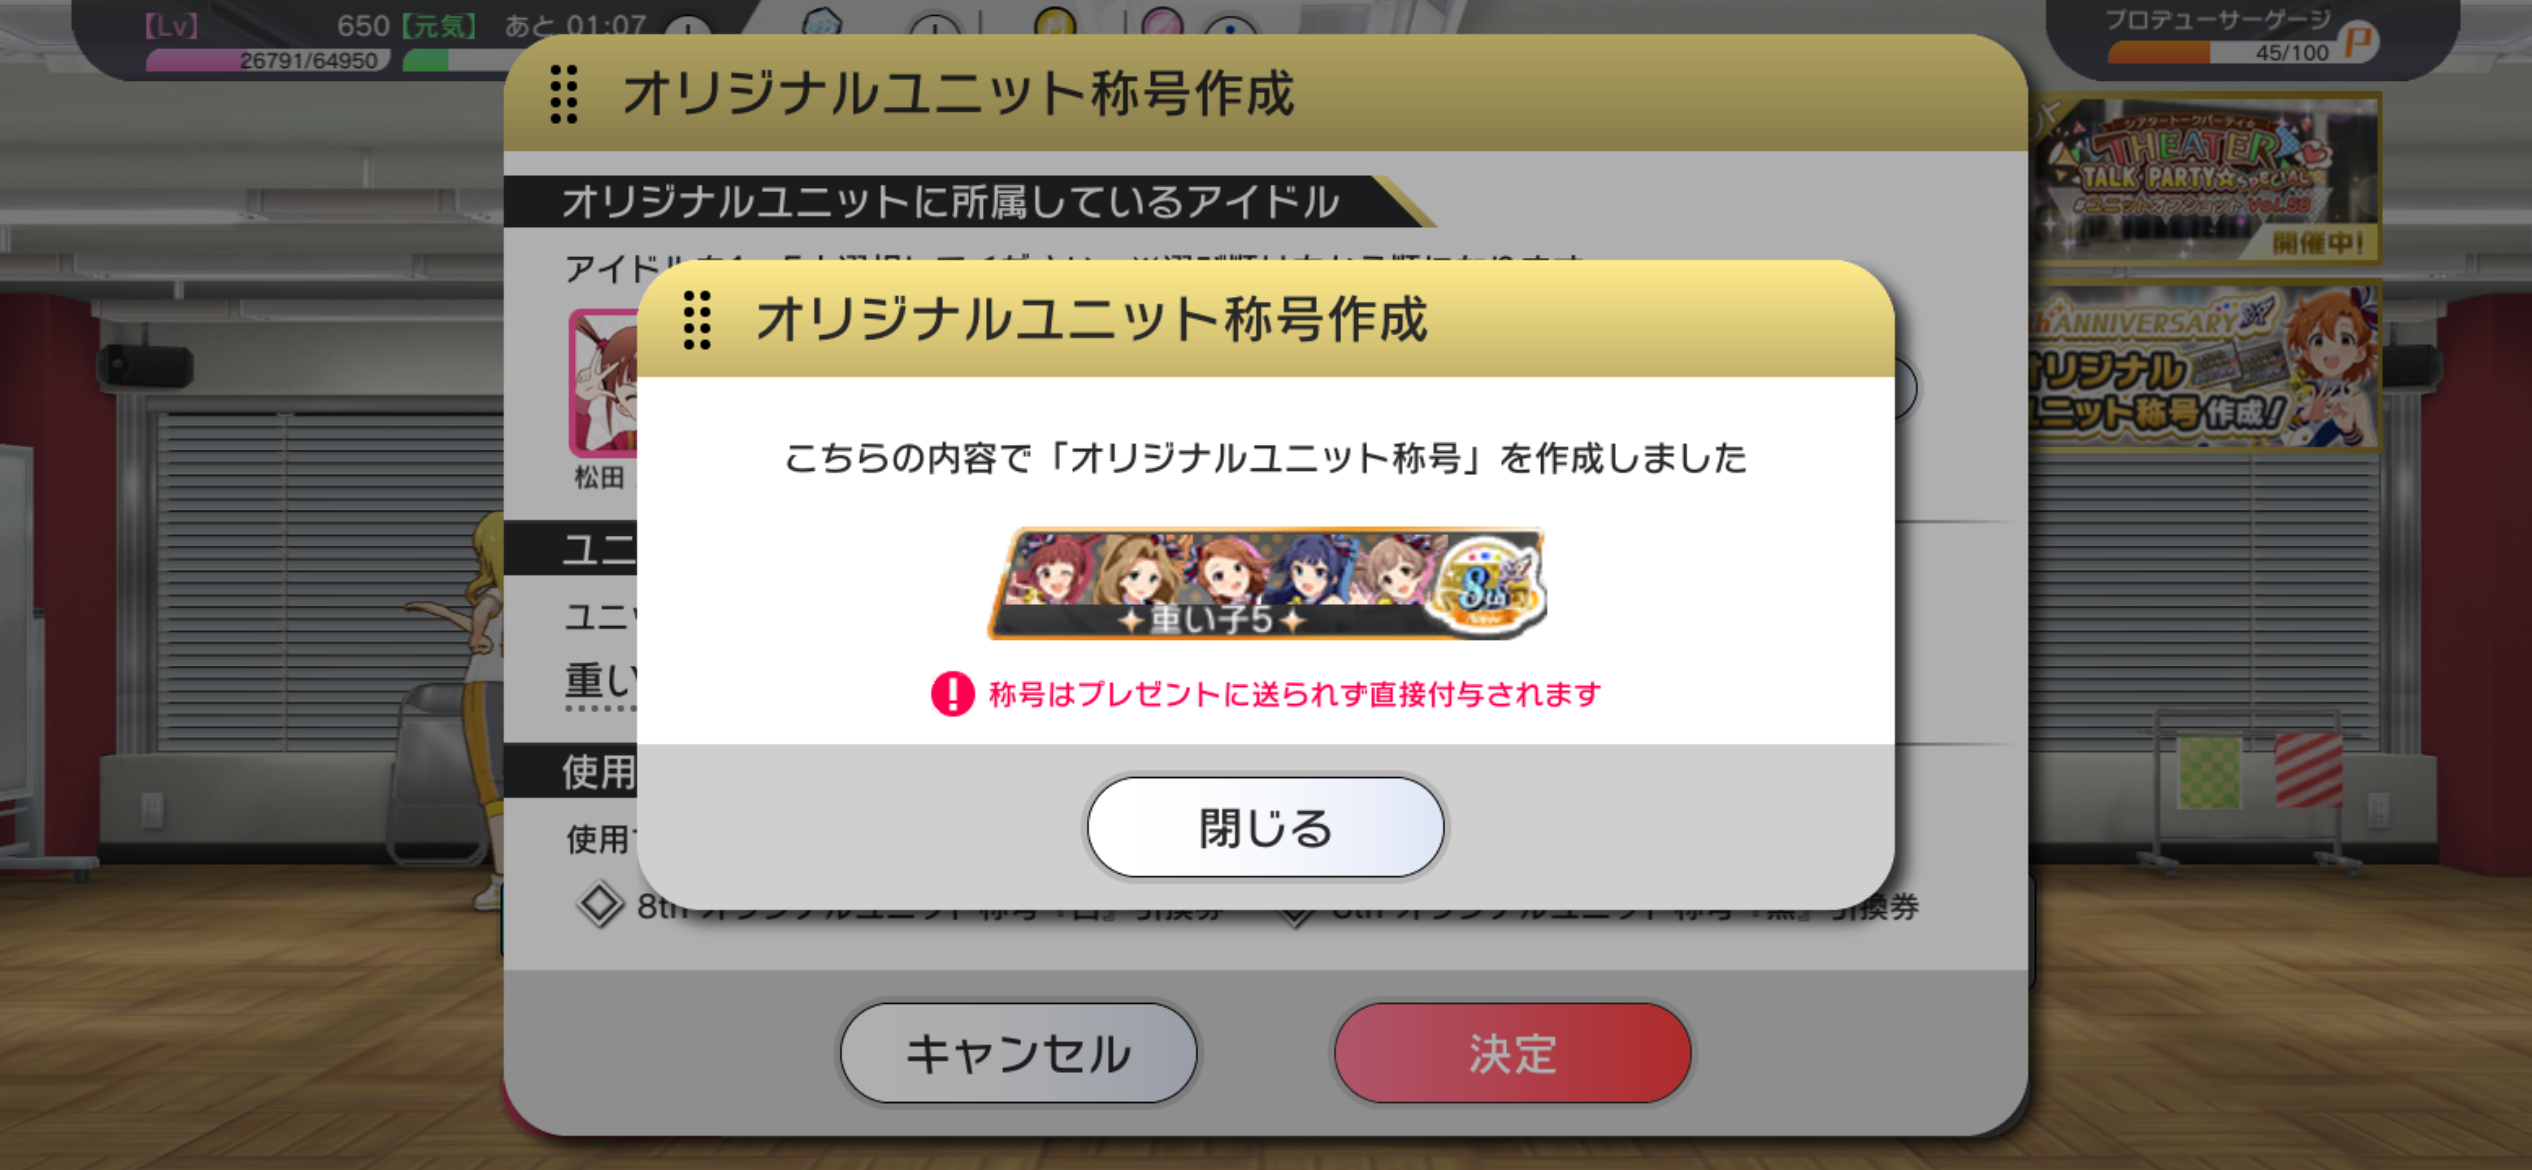Click the diamond icon beside 8th ticket
The height and width of the screenshot is (1170, 2532).
tap(601, 904)
